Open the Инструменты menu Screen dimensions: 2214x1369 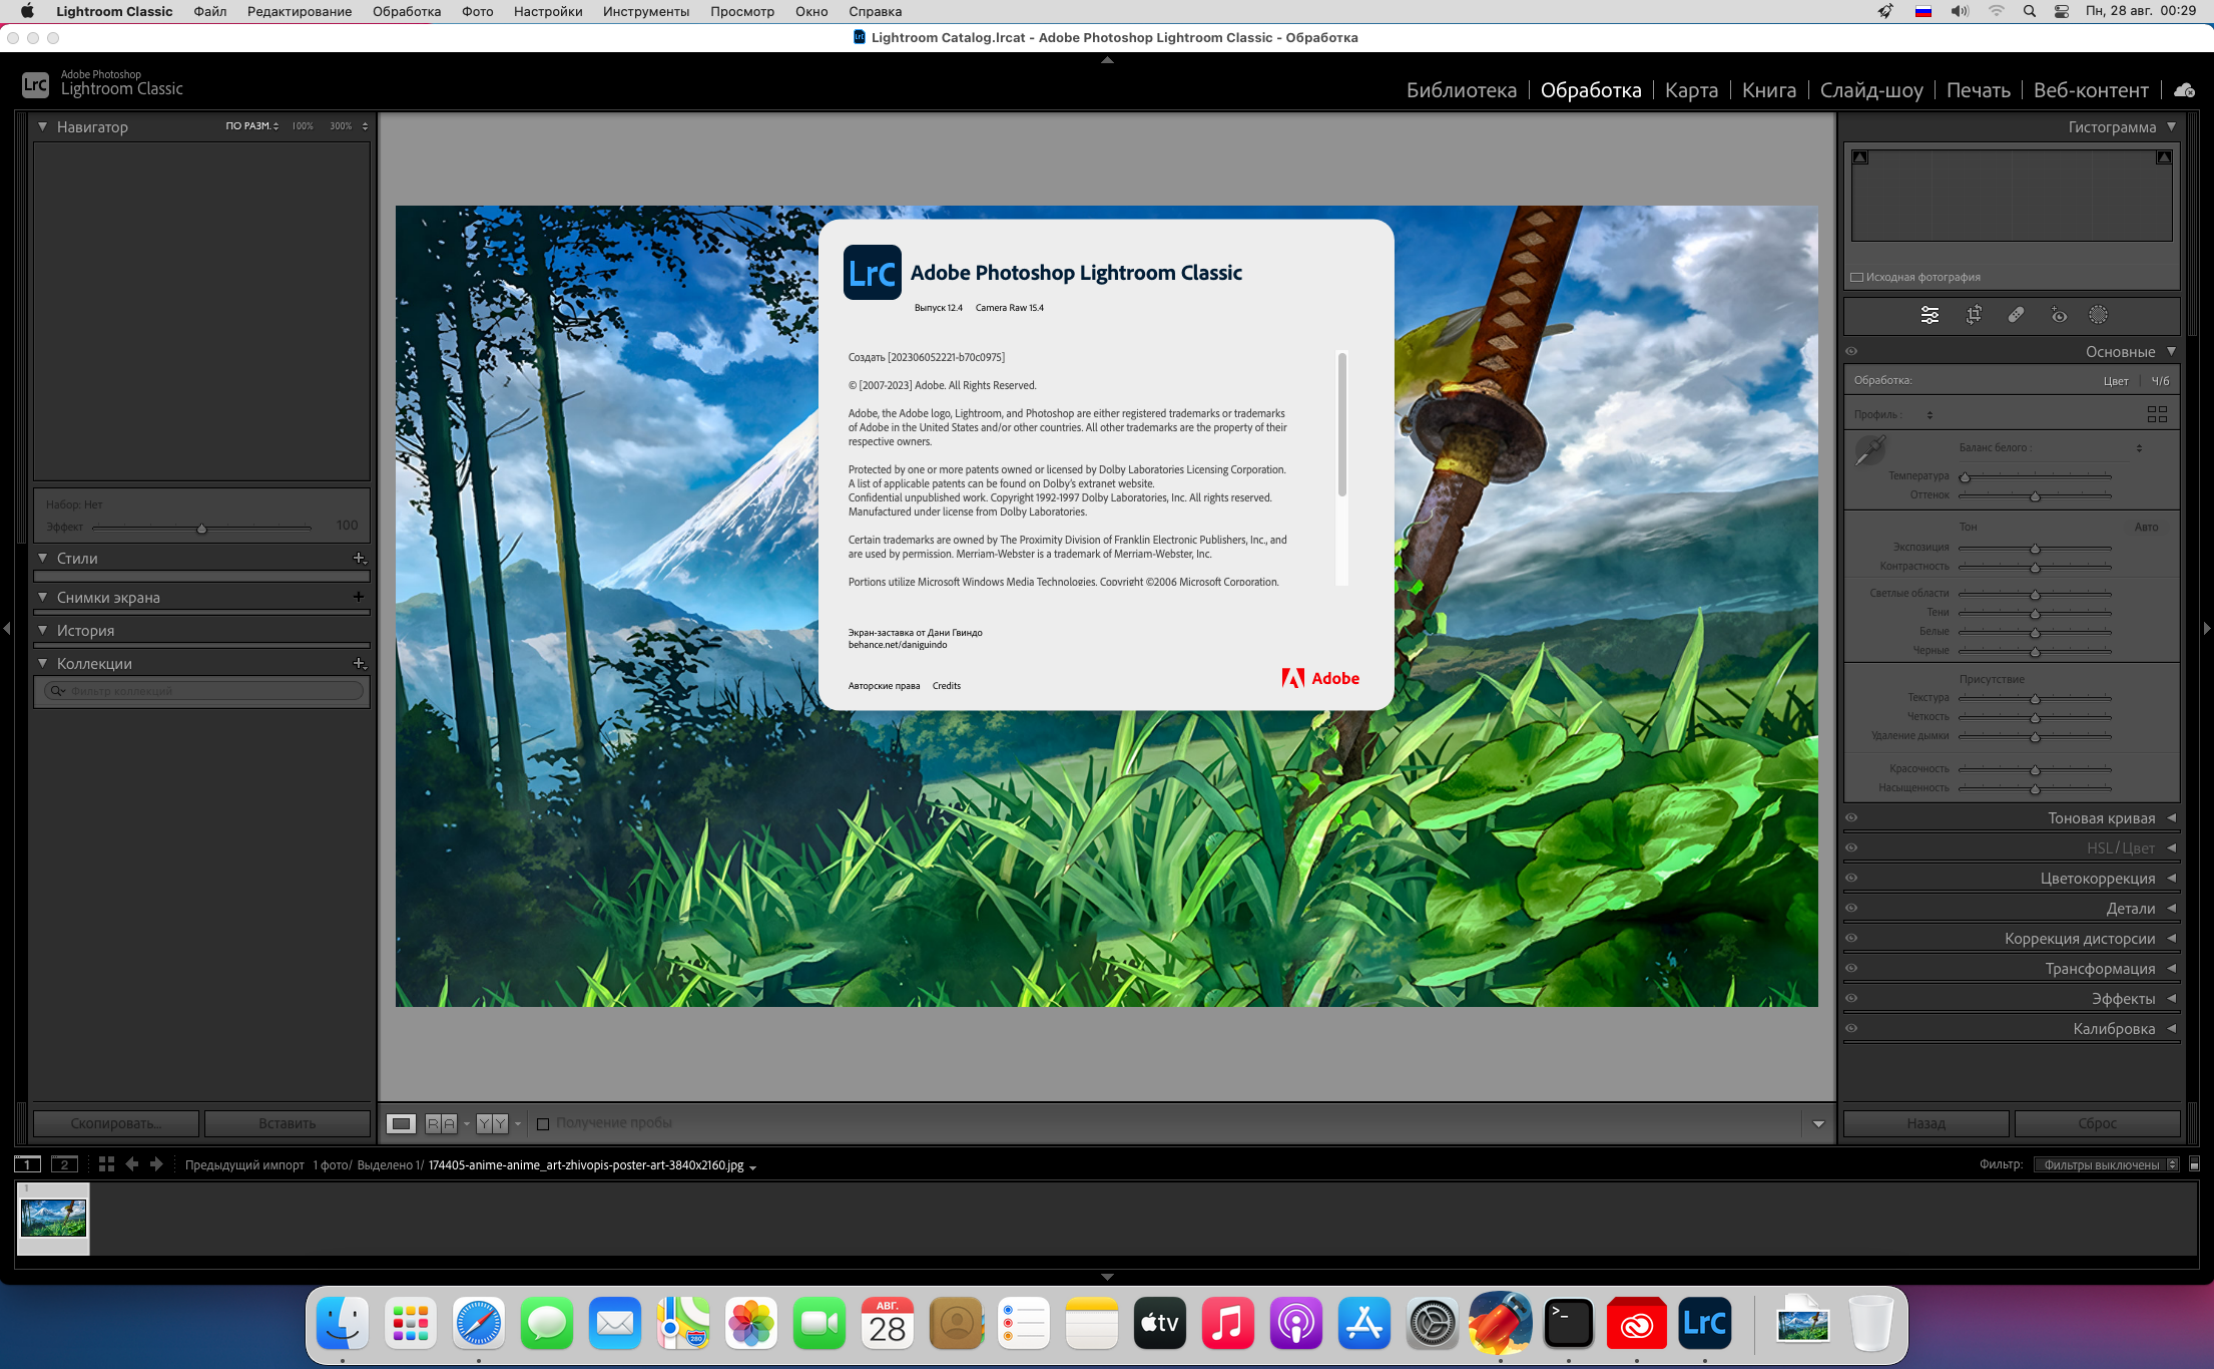pyautogui.click(x=645, y=11)
